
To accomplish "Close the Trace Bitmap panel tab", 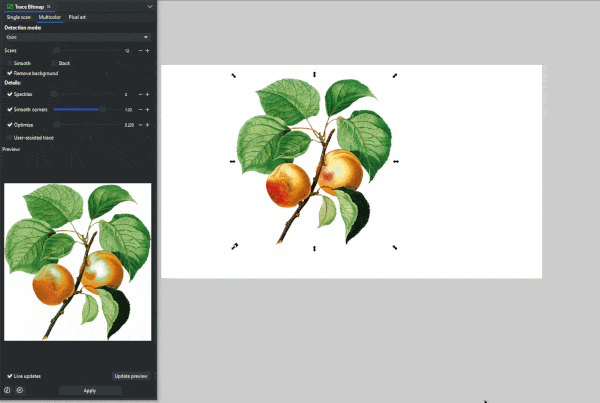I will (x=49, y=7).
